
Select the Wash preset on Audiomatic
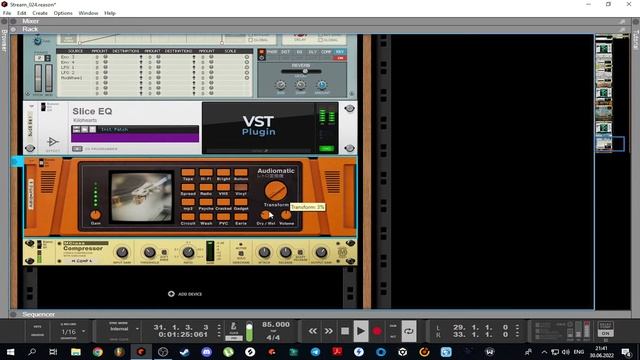click(206, 217)
